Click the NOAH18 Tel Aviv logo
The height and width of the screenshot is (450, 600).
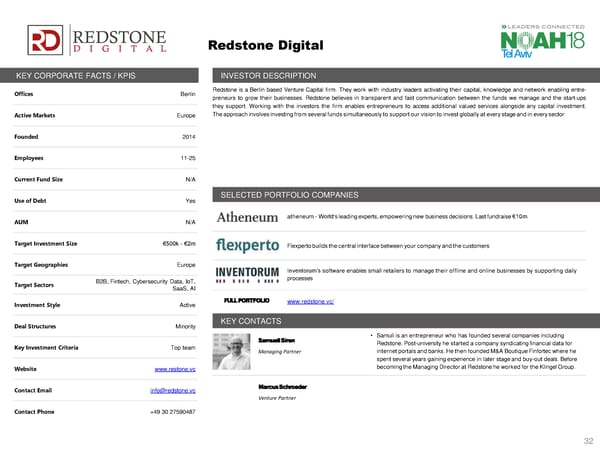[x=536, y=42]
